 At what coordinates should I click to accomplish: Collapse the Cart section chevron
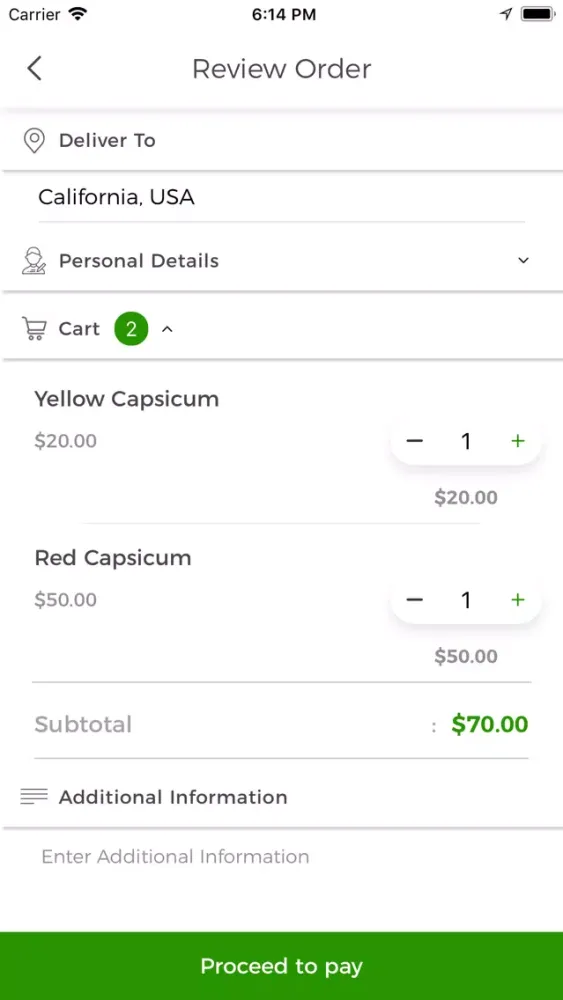point(167,329)
